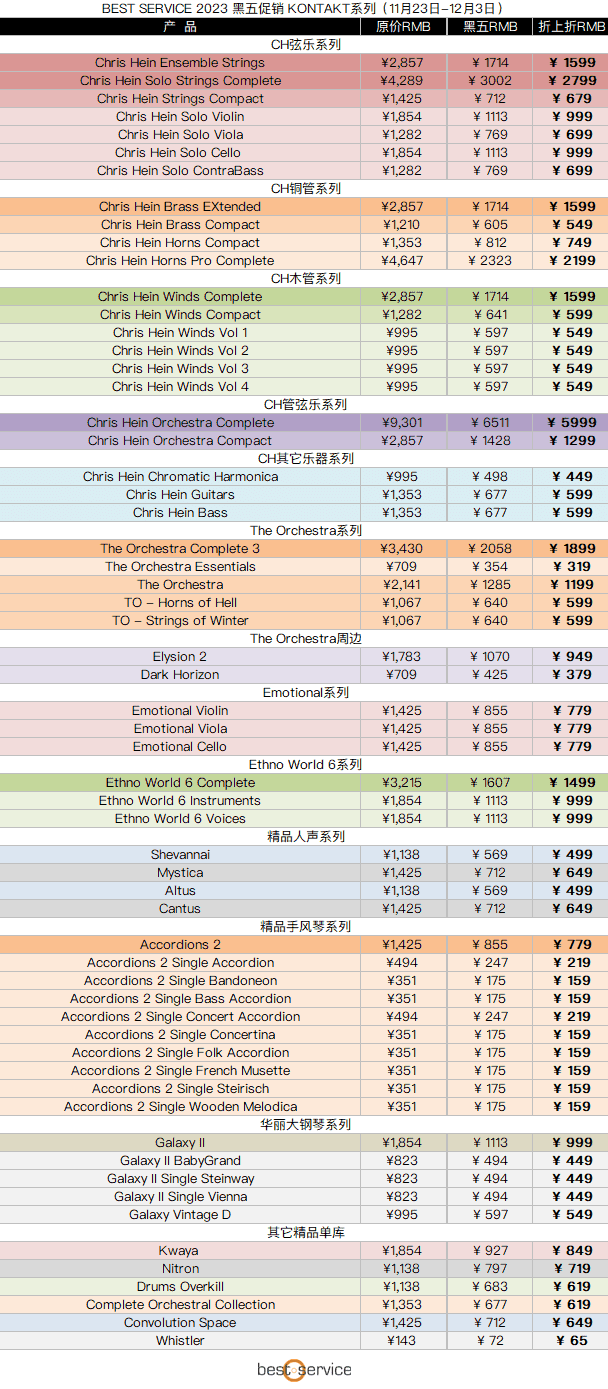Select 'TO – Horns of Hell' row
608x1389 pixels.
(180, 603)
